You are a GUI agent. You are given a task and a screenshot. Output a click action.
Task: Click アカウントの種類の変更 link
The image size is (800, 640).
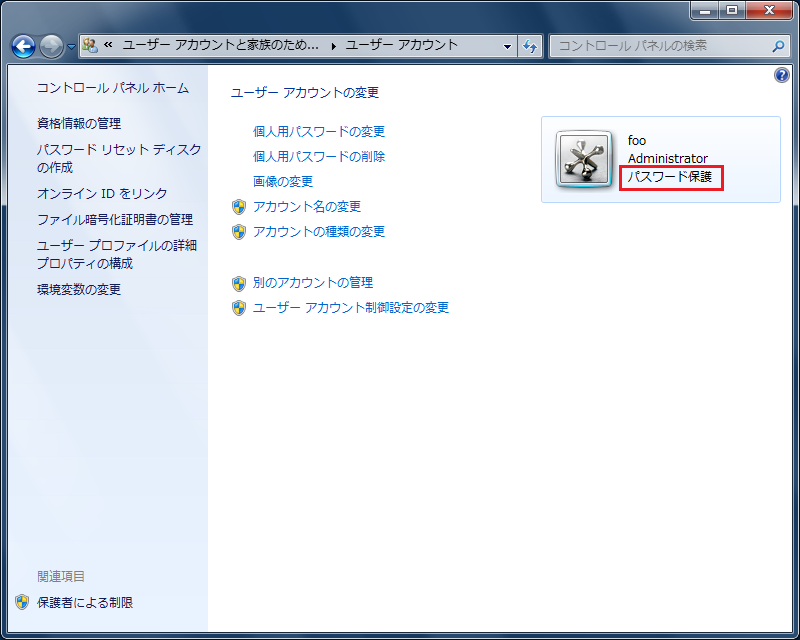tap(319, 232)
